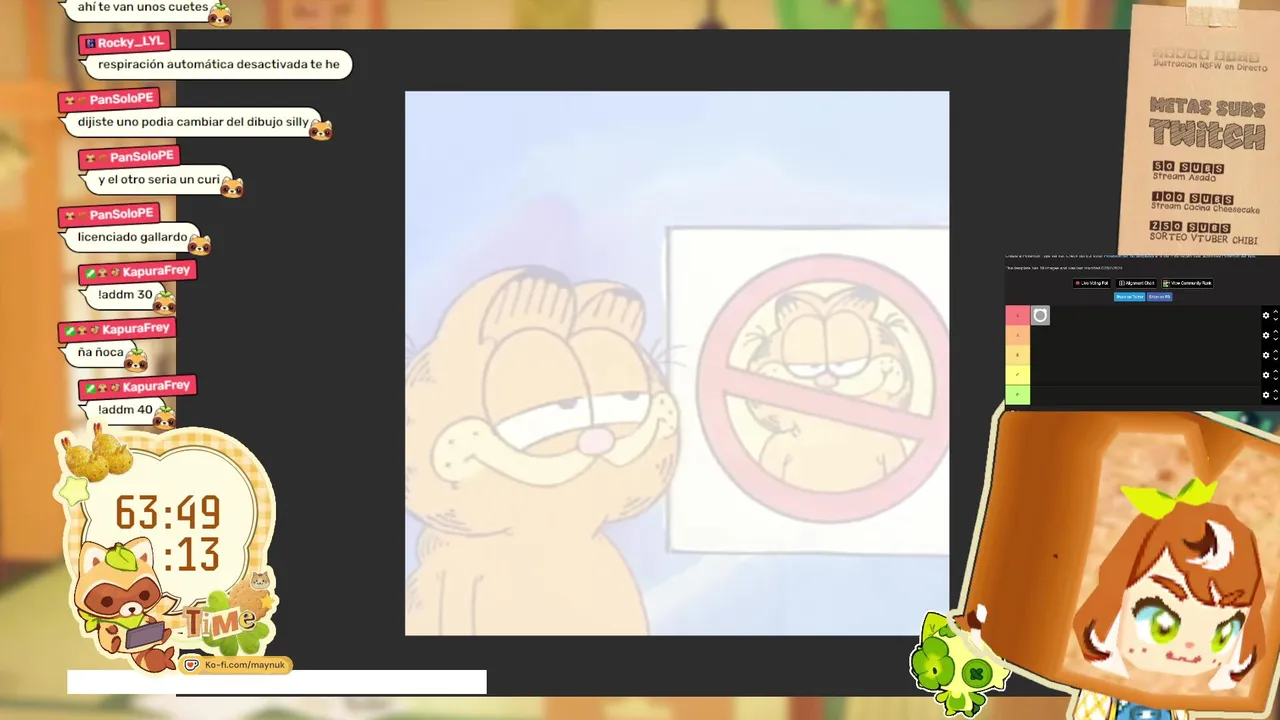Click the 63:49:13 timer display

pyautogui.click(x=168, y=535)
